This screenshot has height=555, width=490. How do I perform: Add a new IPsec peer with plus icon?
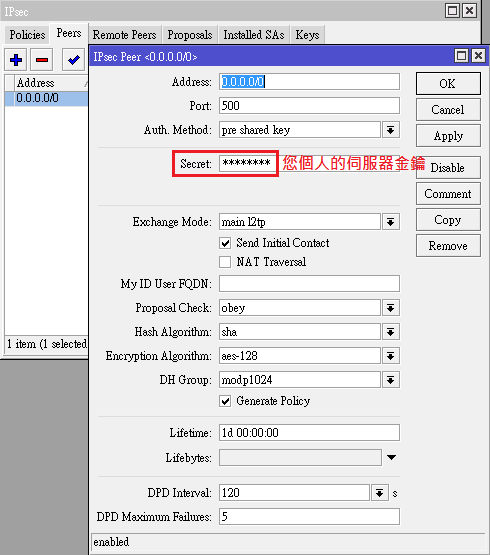click(x=16, y=60)
